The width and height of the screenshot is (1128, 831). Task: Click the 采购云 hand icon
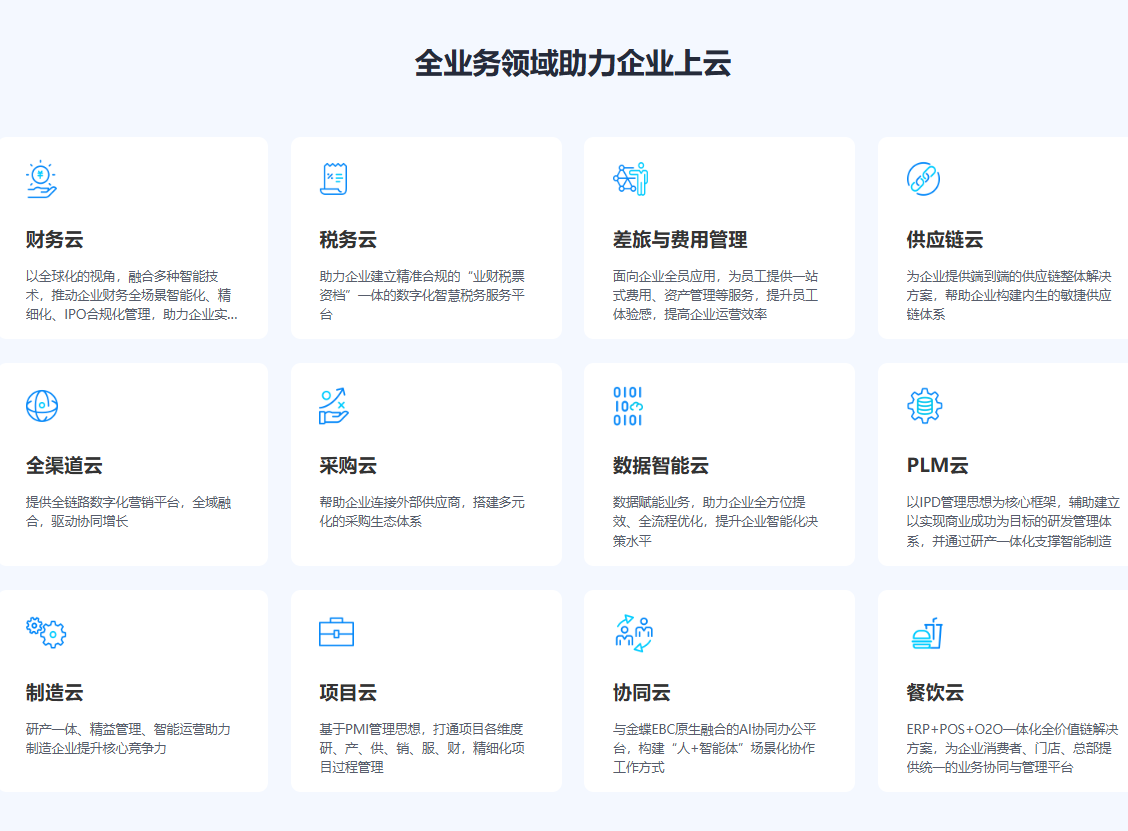333,406
